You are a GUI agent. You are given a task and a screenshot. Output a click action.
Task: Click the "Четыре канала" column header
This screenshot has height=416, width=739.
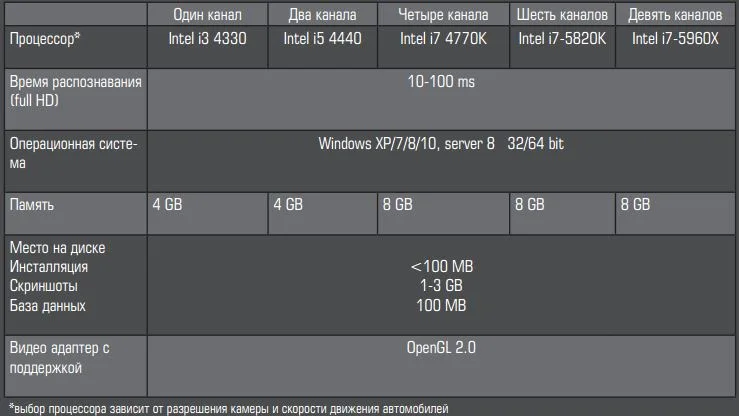coord(442,15)
